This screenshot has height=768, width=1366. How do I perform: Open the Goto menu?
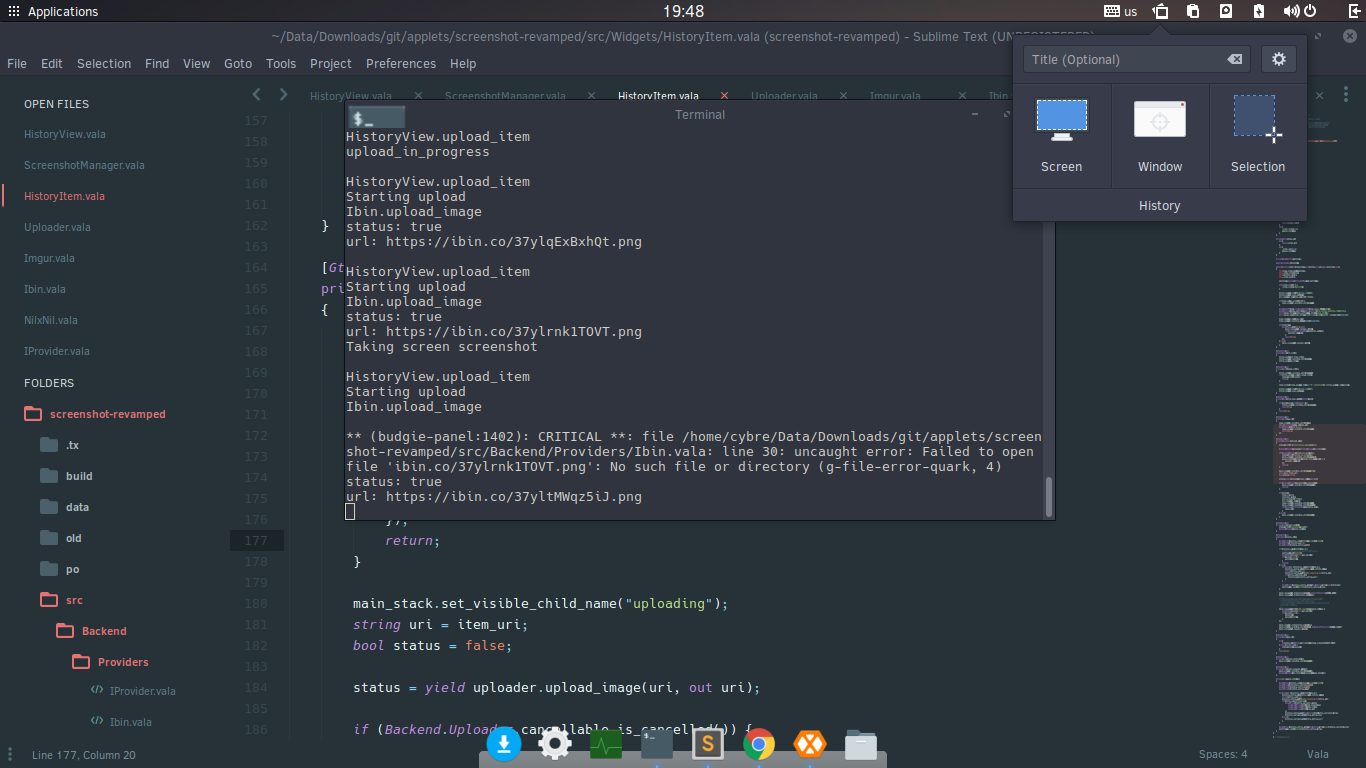click(238, 63)
